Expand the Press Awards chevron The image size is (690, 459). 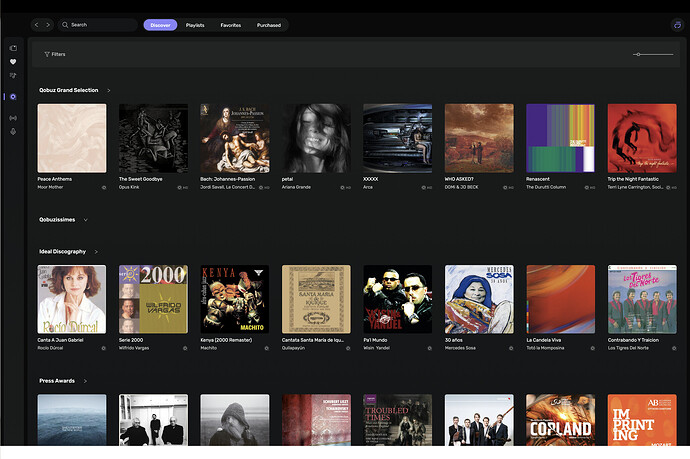tap(85, 381)
